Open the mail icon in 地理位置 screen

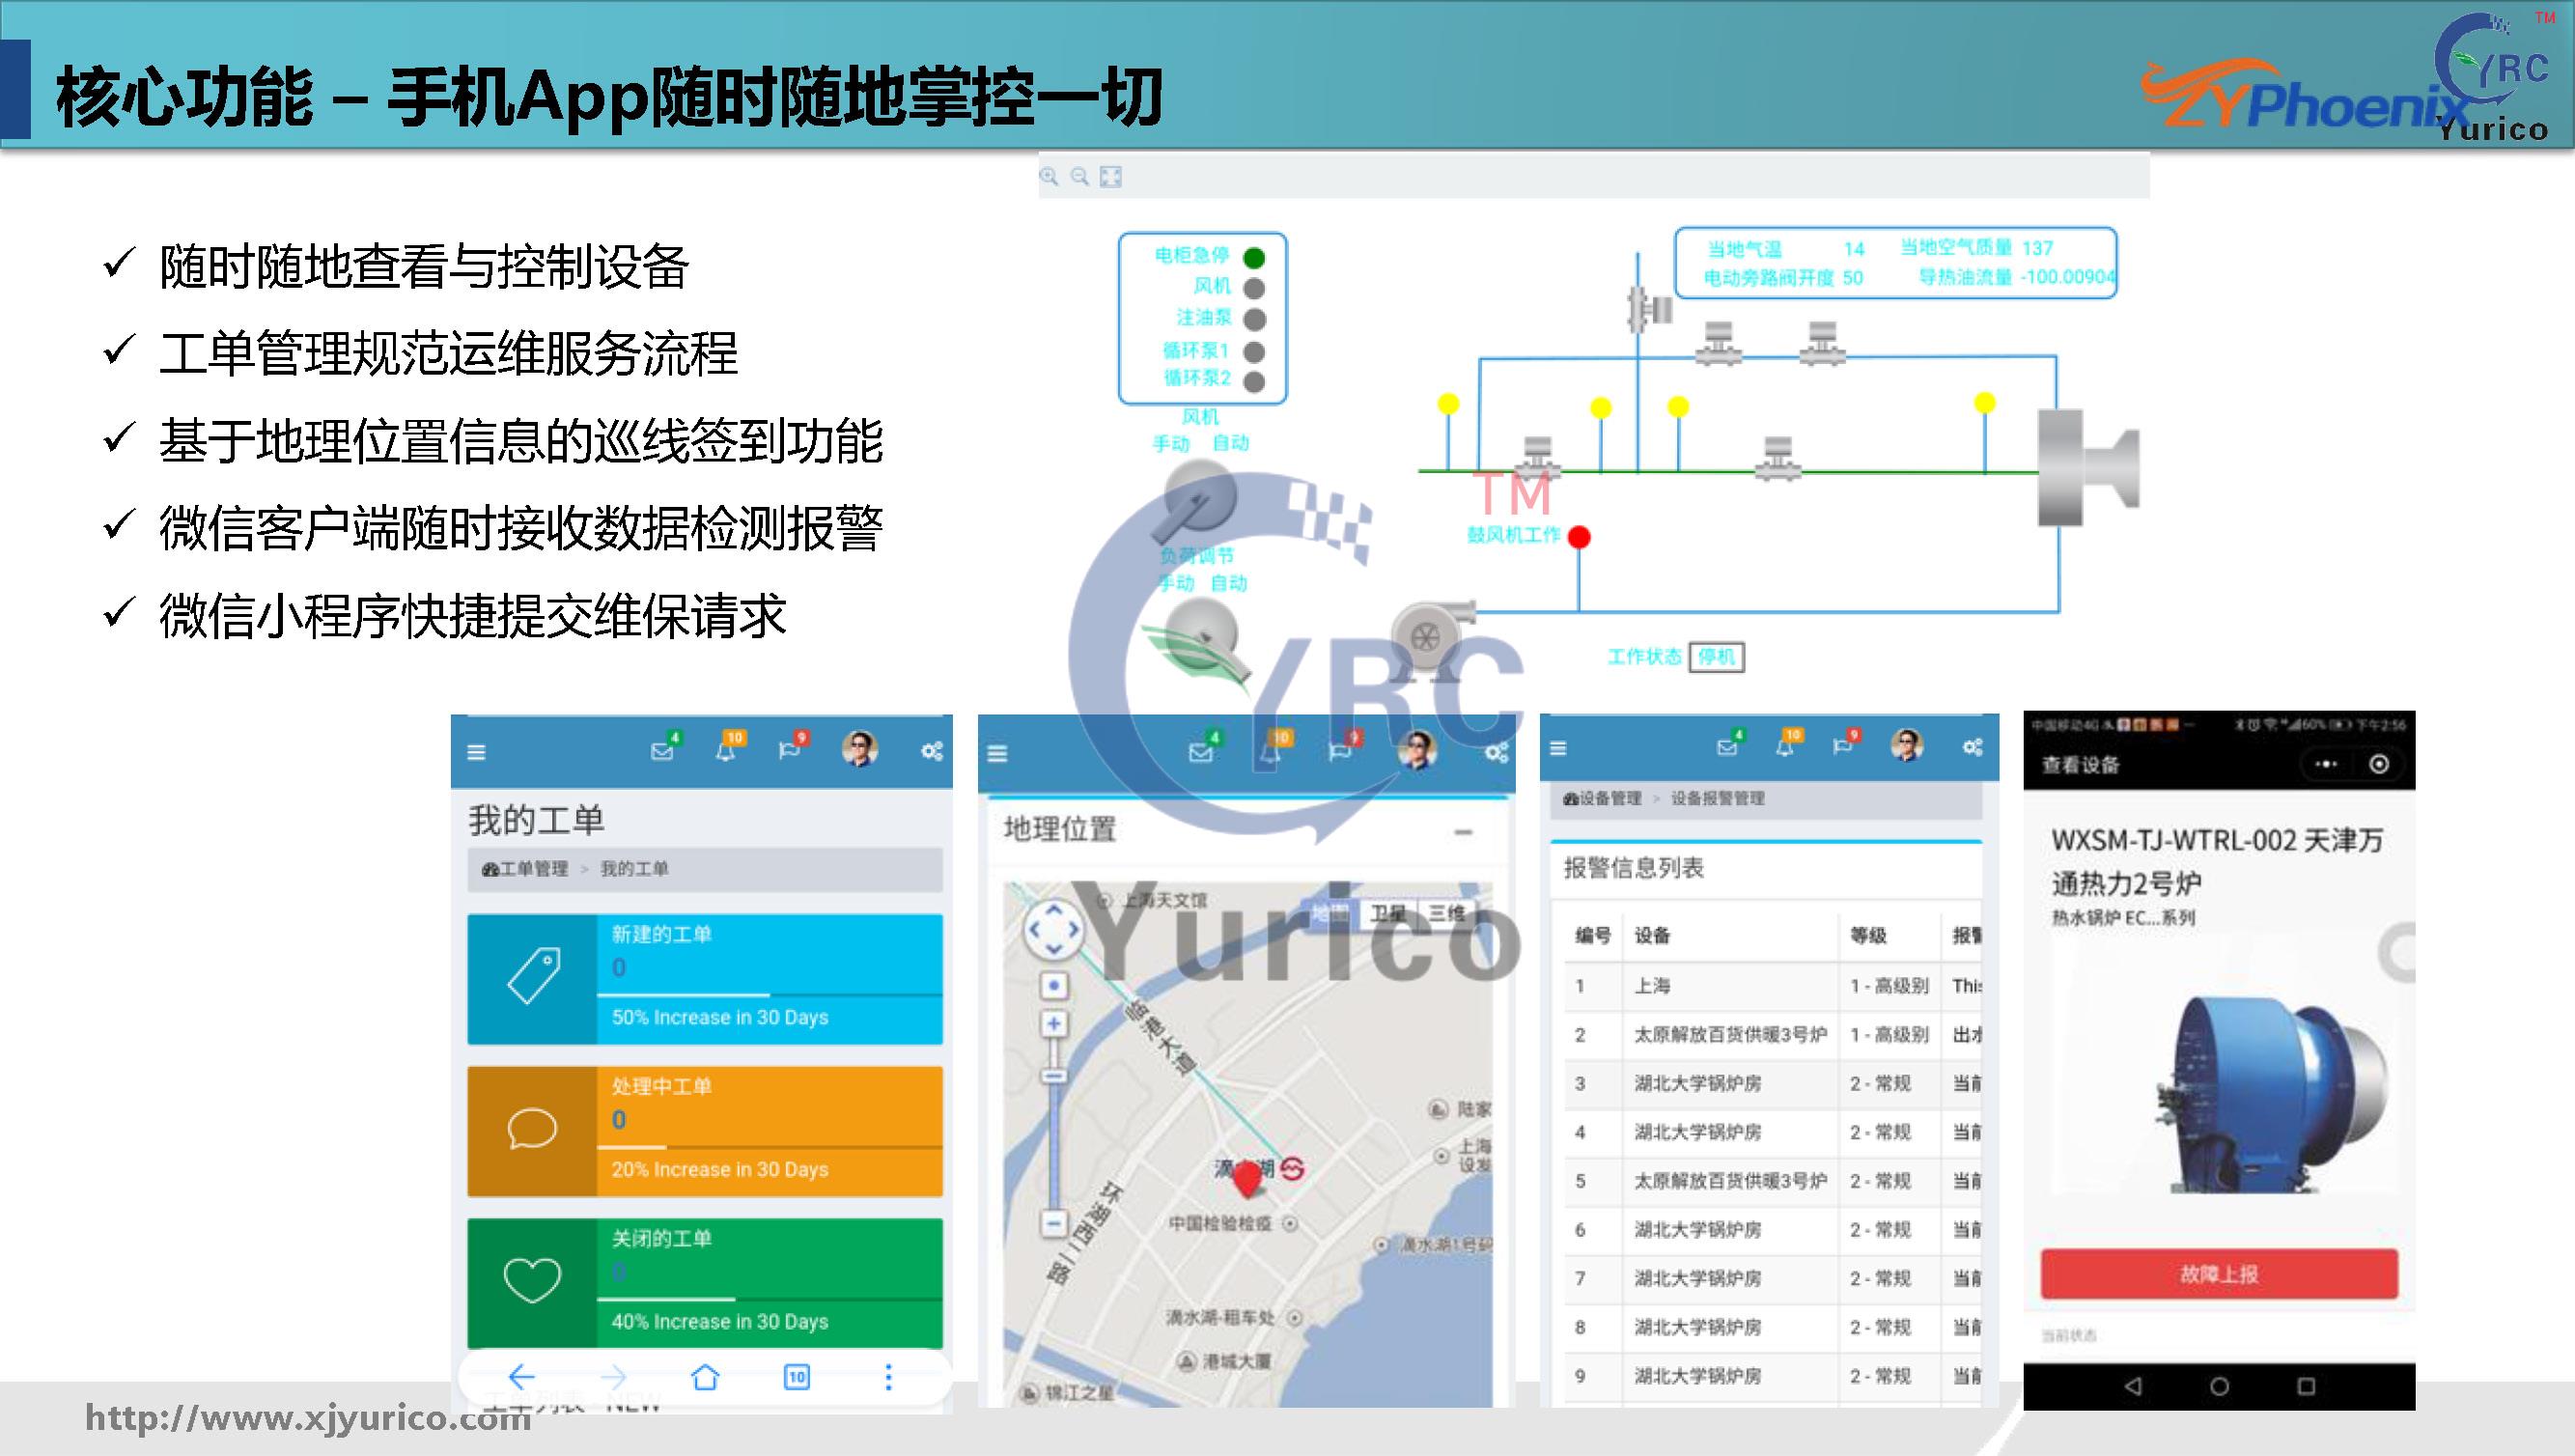[x=1201, y=752]
